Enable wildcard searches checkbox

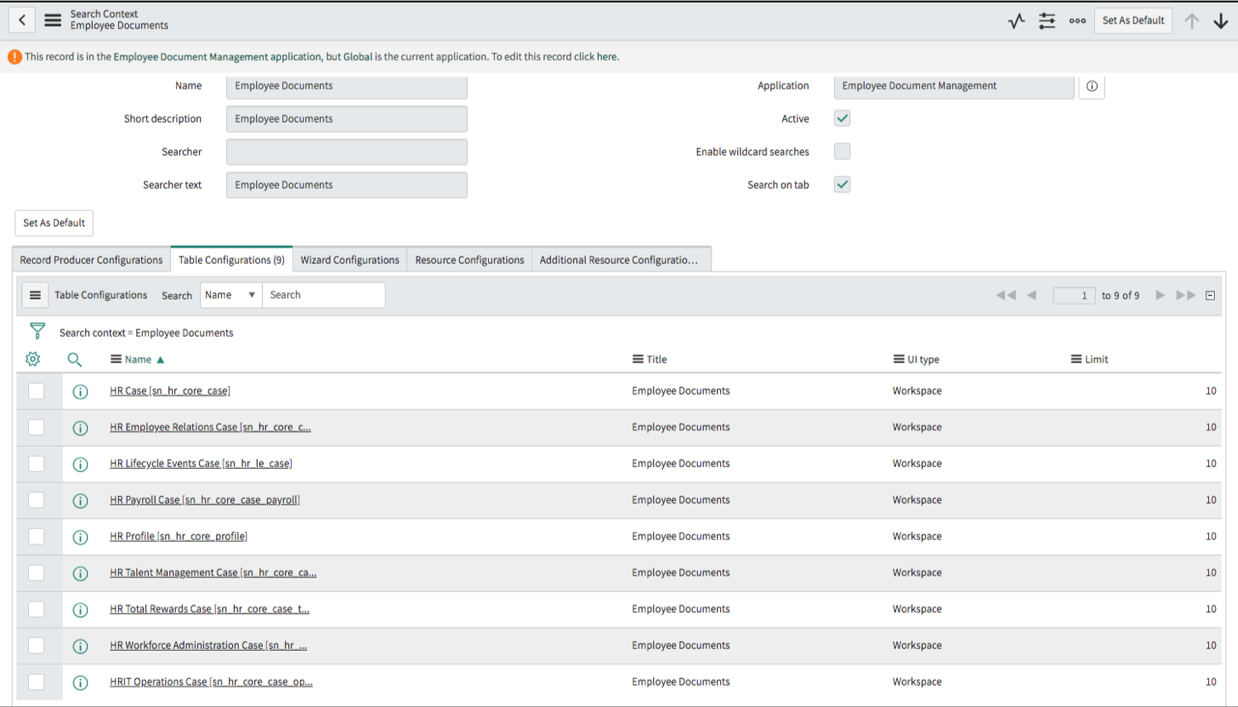[x=842, y=151]
